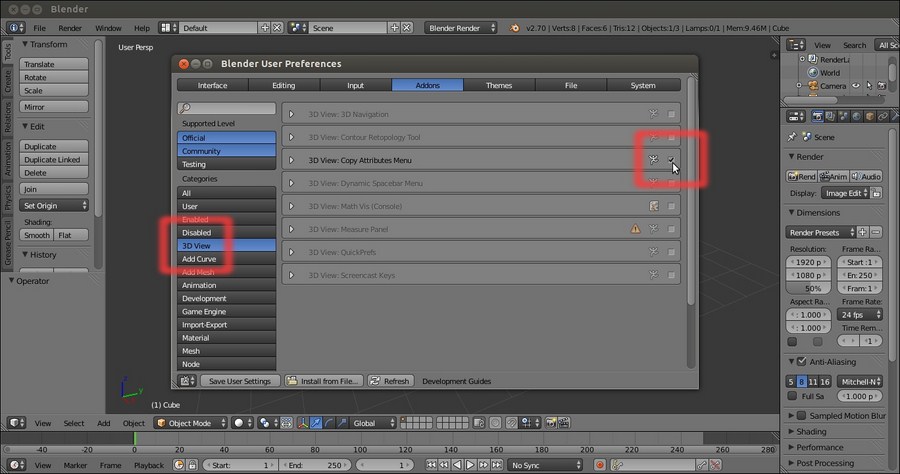Open the Global orientation dropdown

[373, 423]
